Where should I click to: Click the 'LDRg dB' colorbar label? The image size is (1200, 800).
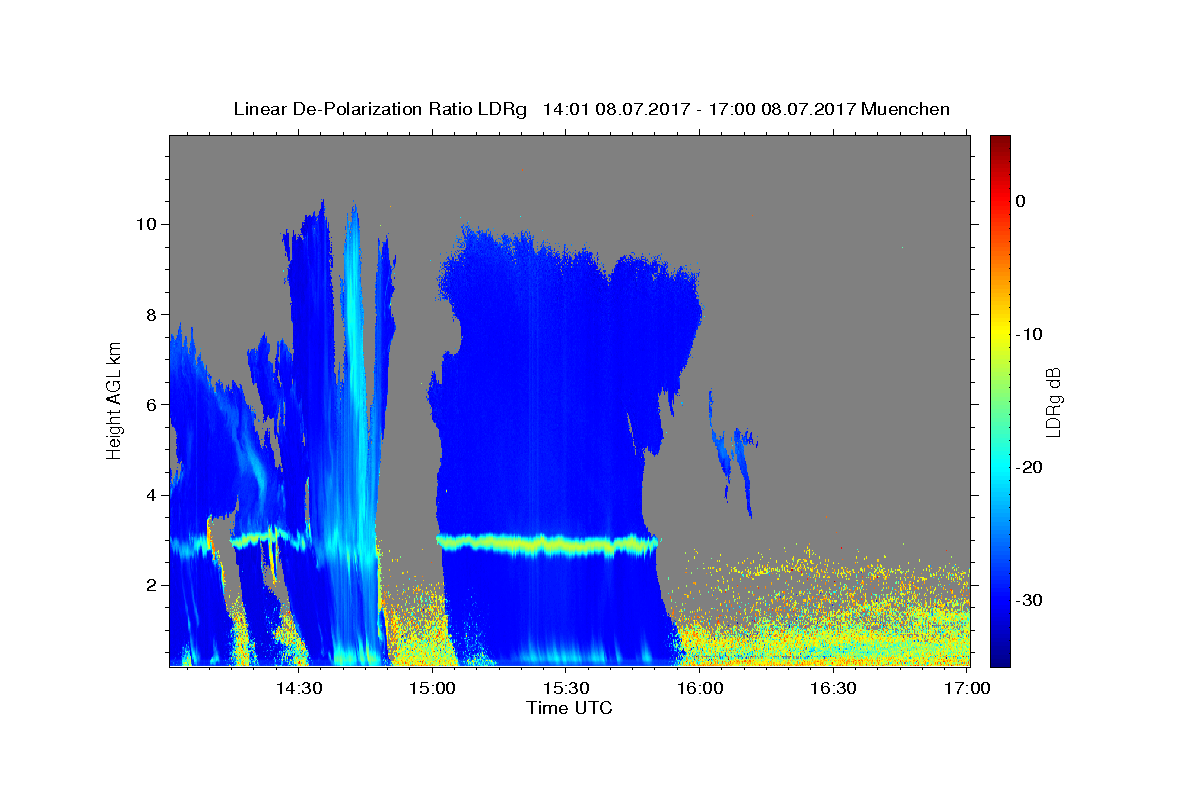(x=1053, y=401)
